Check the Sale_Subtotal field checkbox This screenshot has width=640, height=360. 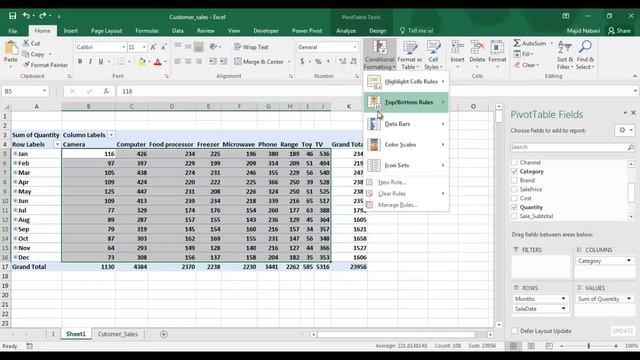tap(514, 216)
